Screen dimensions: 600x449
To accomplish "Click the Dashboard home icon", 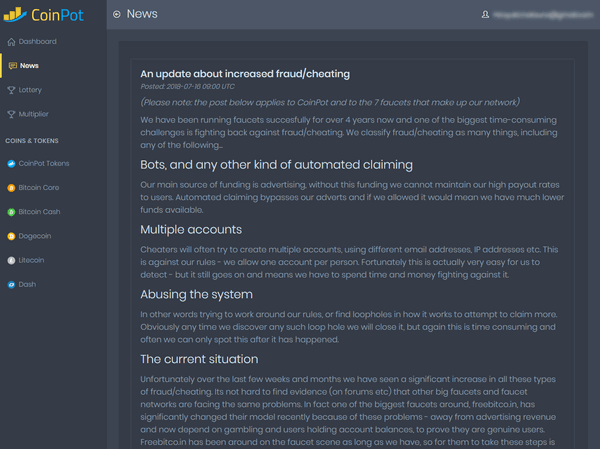I will click(x=11, y=42).
